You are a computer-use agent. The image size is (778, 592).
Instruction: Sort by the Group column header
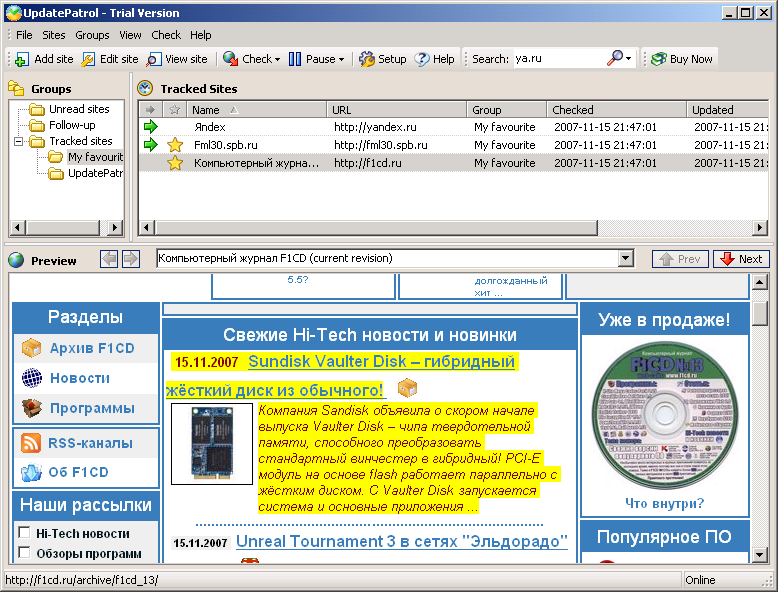(x=507, y=110)
